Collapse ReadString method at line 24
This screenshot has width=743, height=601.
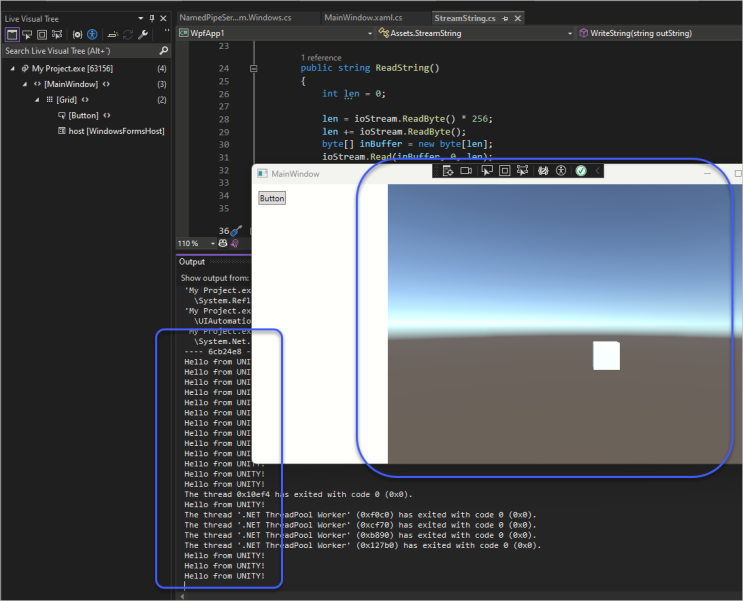(x=254, y=68)
